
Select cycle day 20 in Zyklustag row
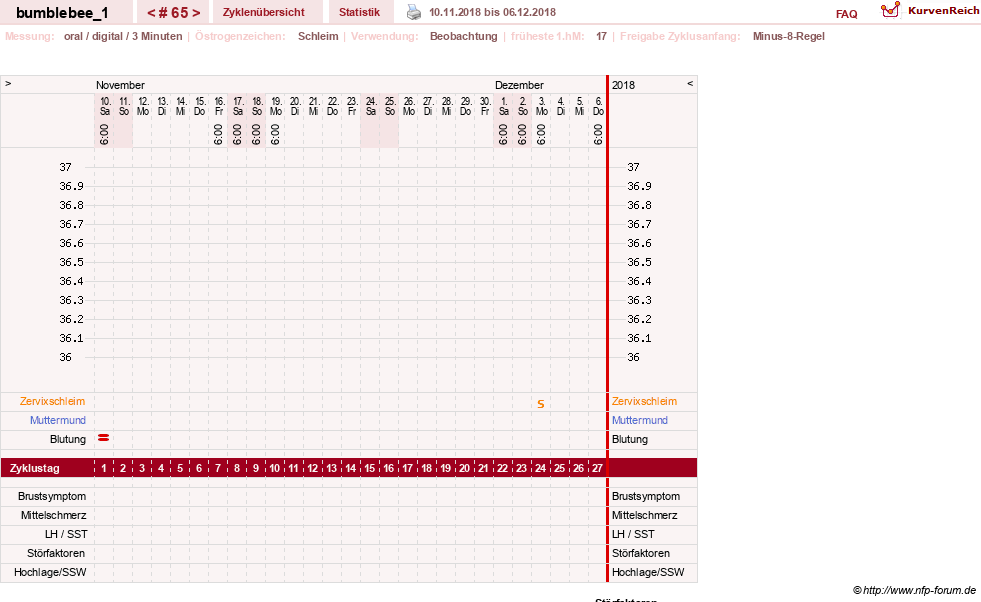pos(465,468)
